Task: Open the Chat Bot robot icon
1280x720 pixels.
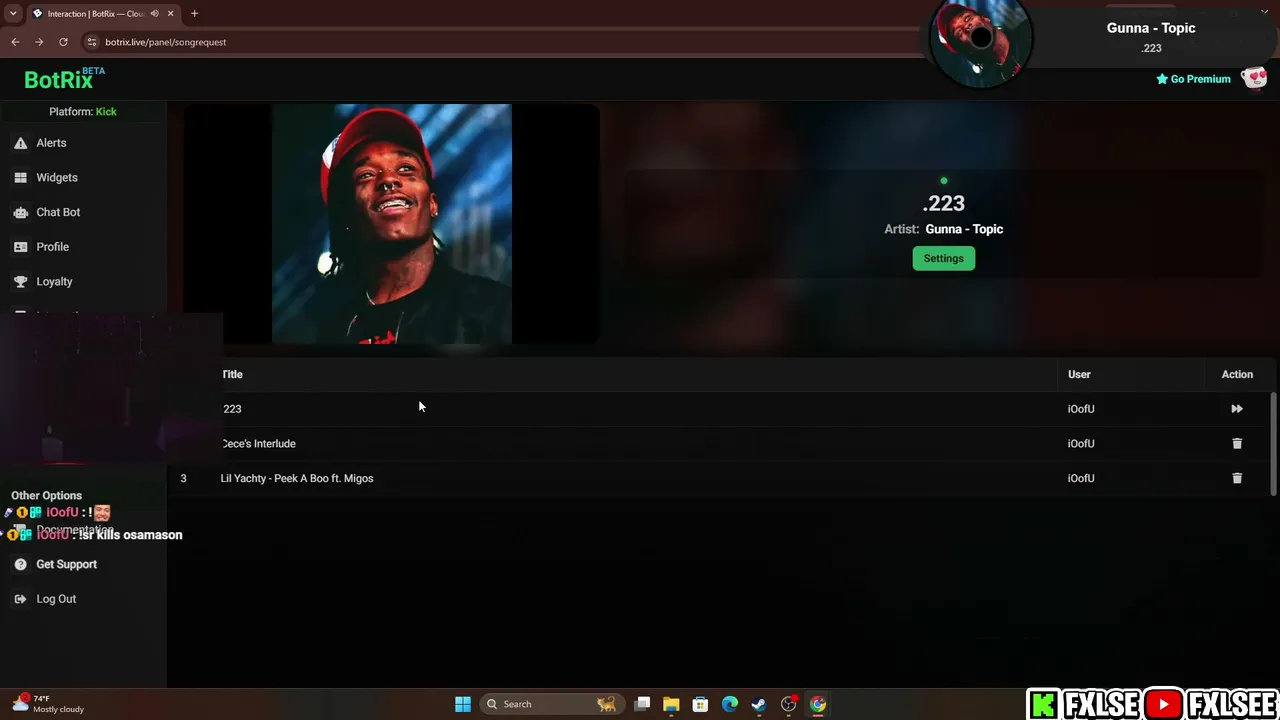Action: point(20,212)
